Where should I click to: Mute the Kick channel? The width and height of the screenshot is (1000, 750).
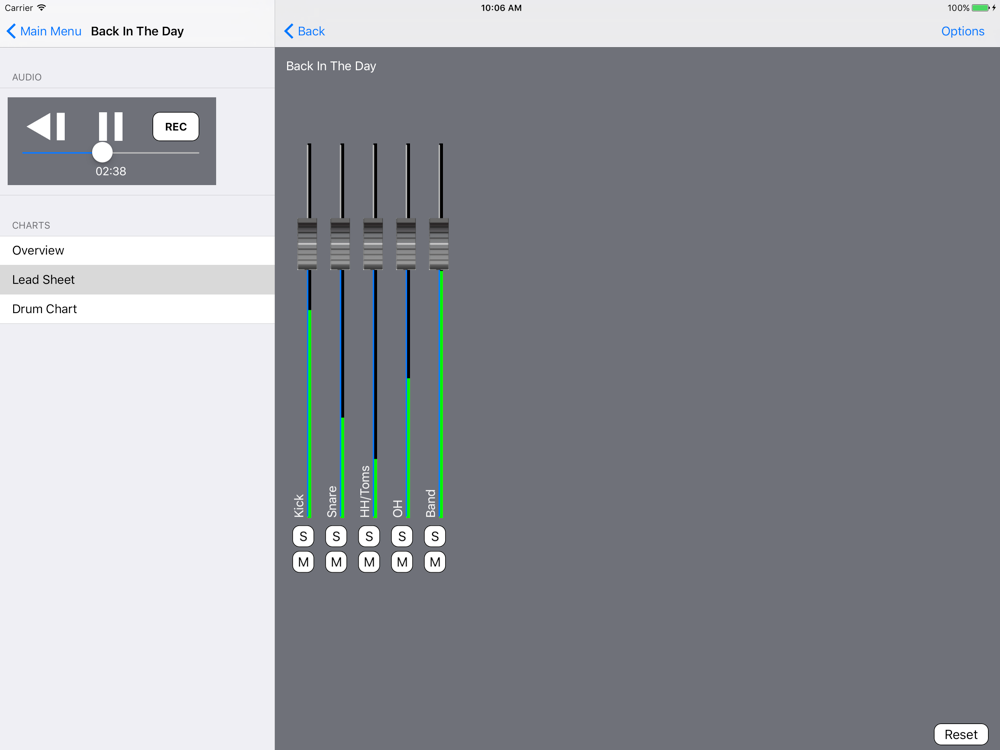coord(303,563)
